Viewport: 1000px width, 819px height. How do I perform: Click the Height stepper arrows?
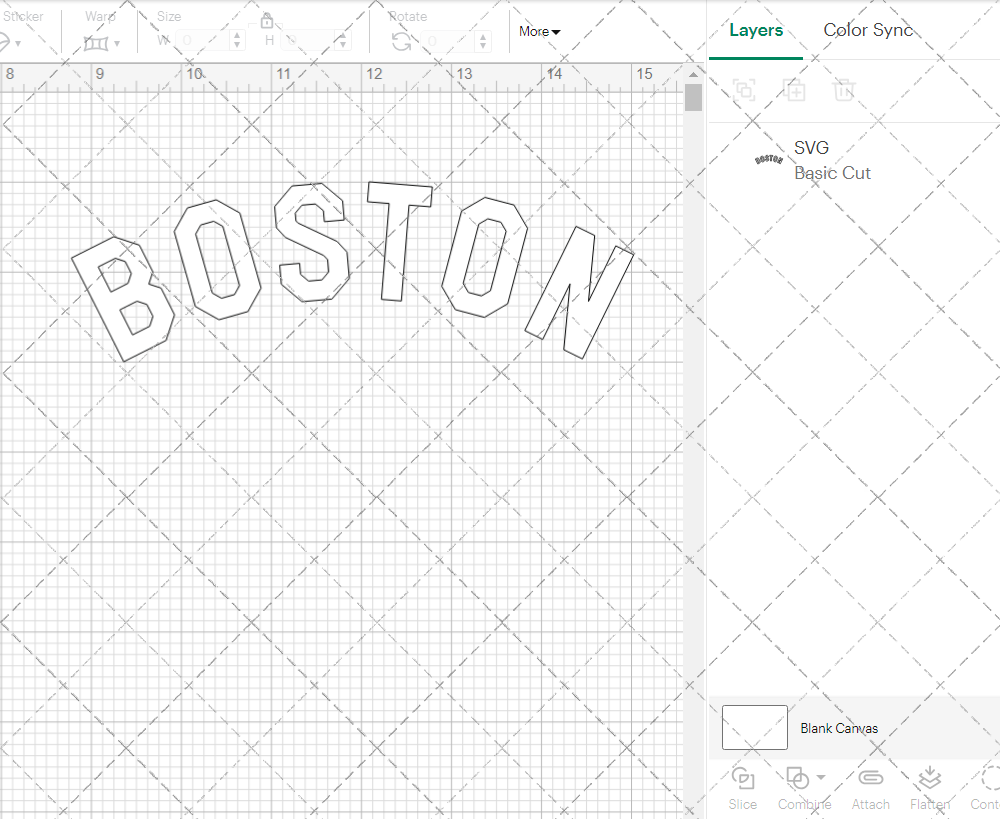click(343, 41)
